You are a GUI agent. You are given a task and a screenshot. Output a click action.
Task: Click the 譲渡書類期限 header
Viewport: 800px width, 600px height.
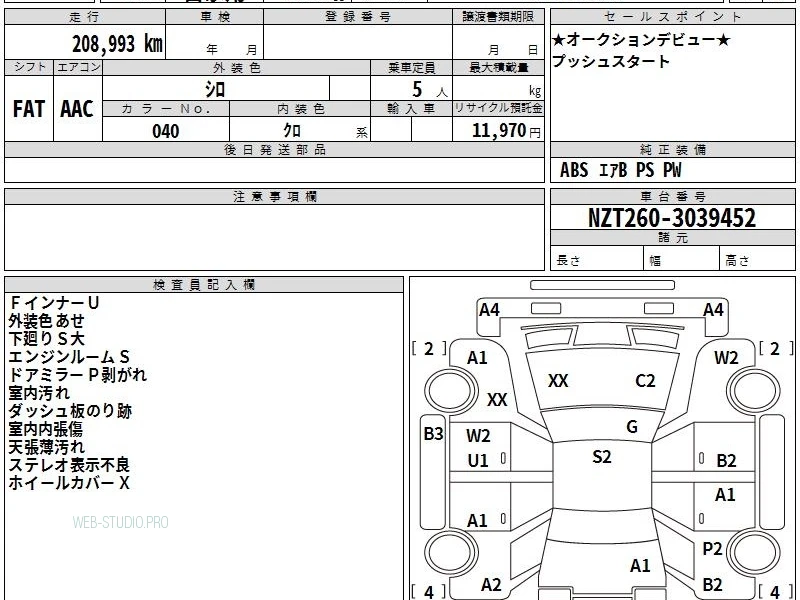[498, 17]
